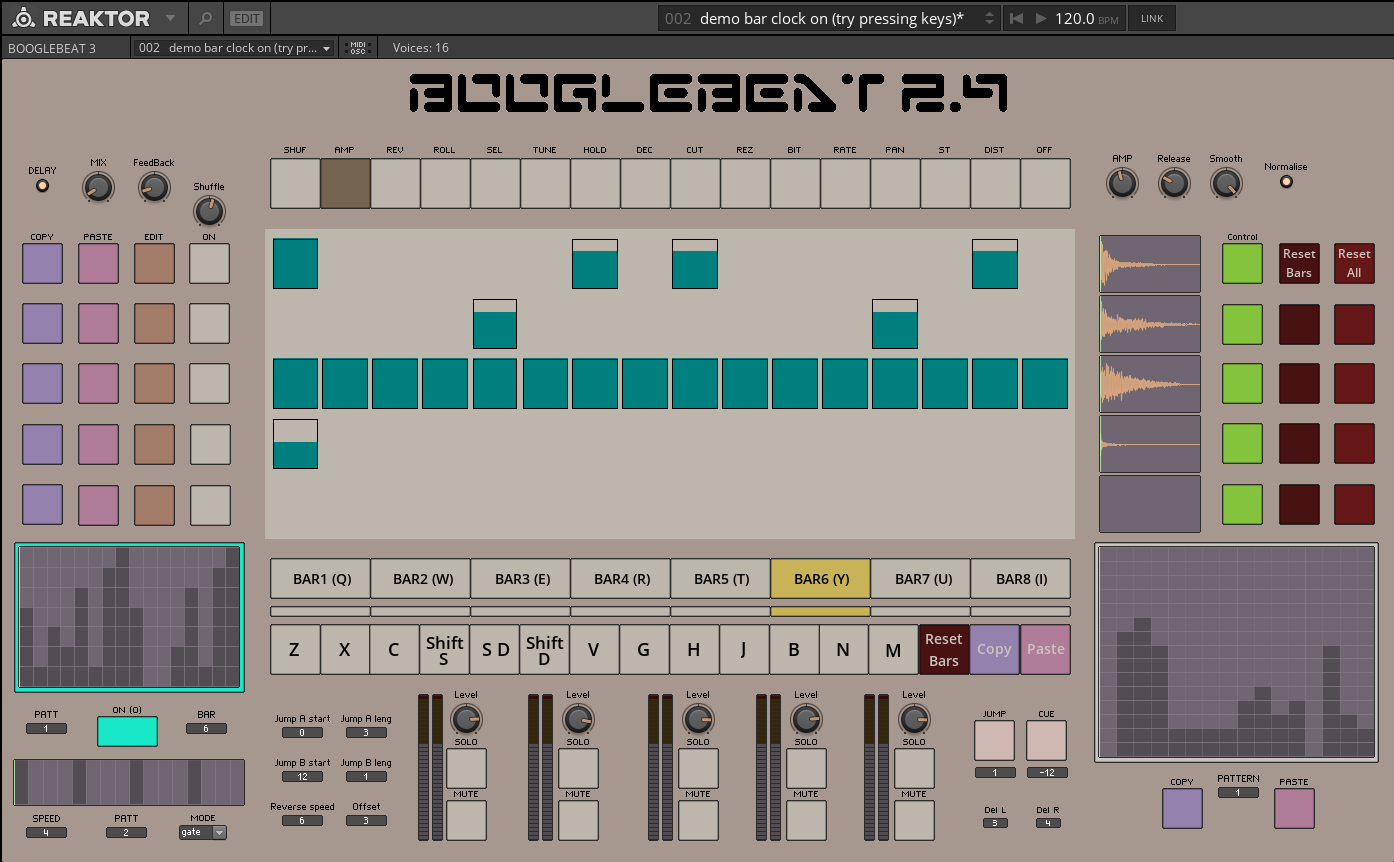Select the SHUF parameter tab
Viewport: 1394px width, 862px height.
coord(295,183)
